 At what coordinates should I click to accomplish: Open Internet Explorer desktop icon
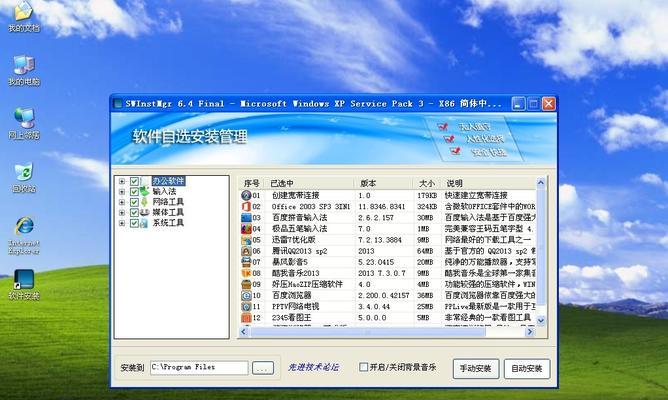click(x=24, y=236)
